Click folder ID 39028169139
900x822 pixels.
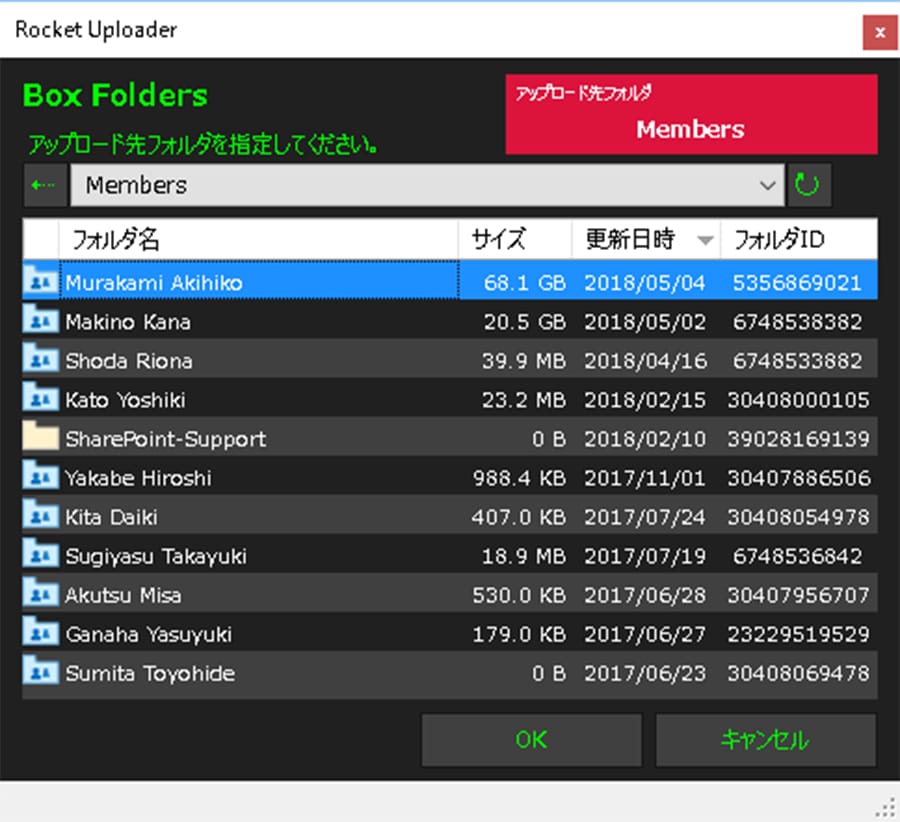click(x=798, y=439)
